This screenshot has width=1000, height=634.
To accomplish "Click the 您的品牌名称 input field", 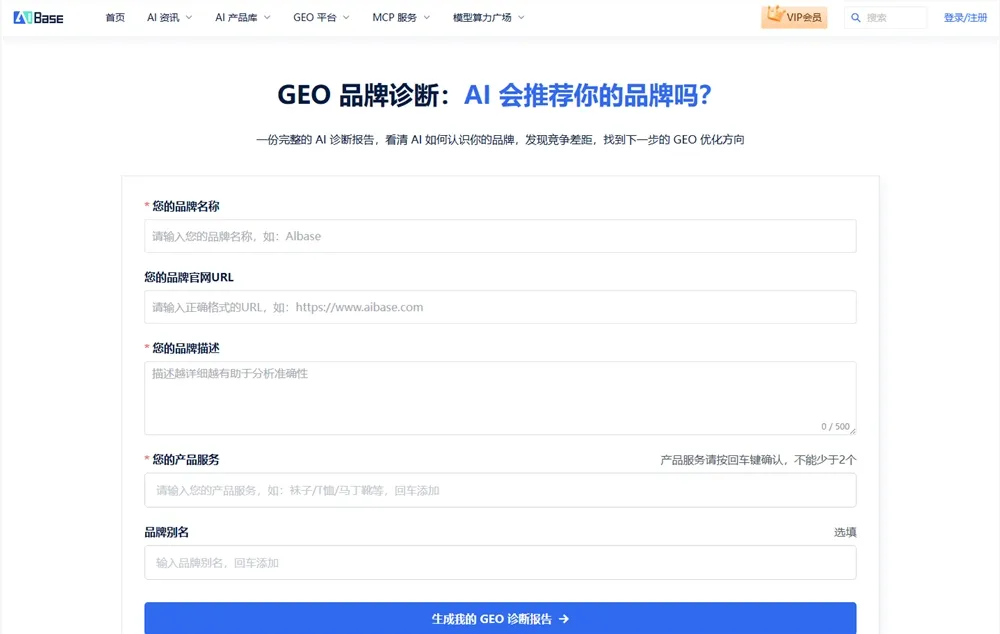I will (500, 236).
